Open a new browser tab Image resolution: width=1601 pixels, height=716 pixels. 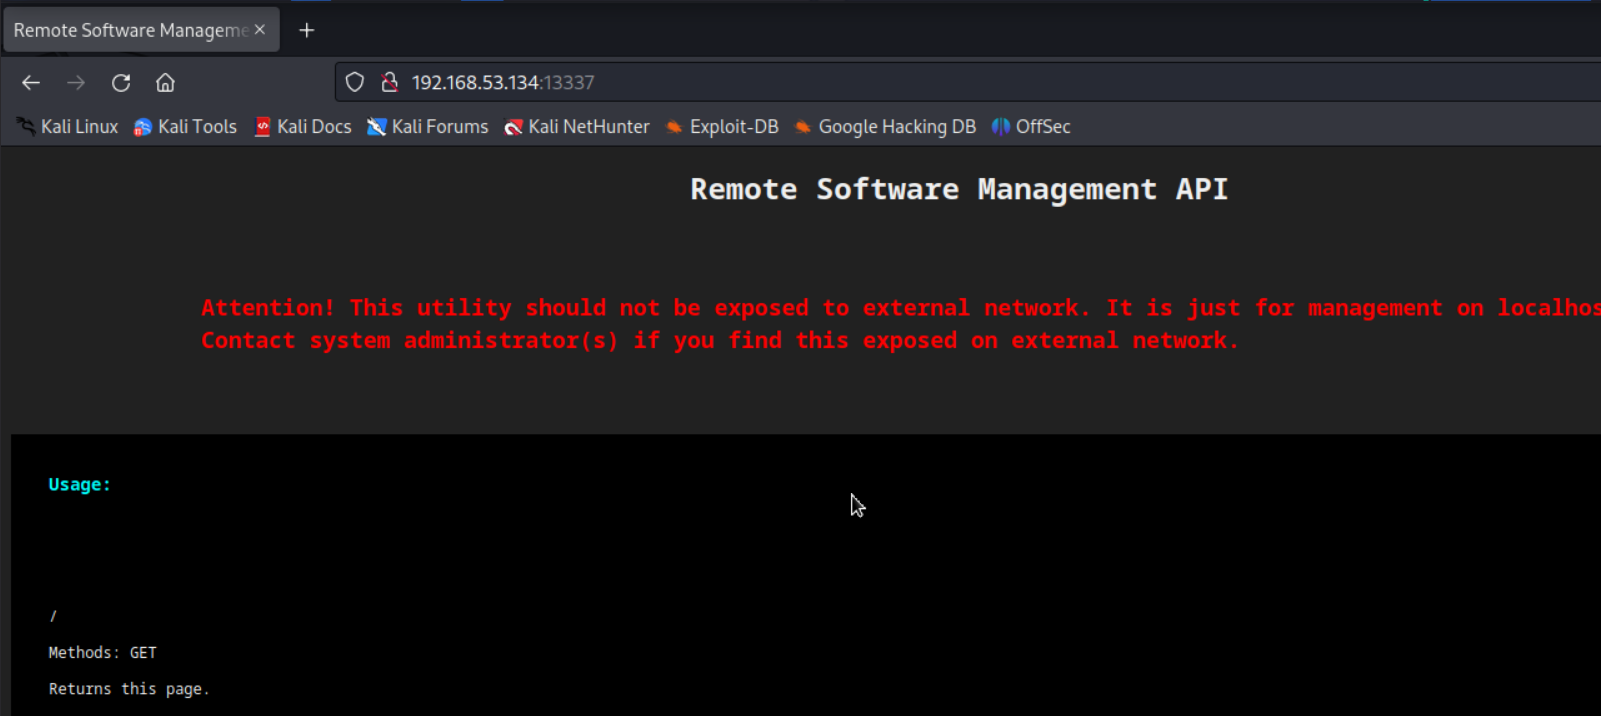pos(307,30)
